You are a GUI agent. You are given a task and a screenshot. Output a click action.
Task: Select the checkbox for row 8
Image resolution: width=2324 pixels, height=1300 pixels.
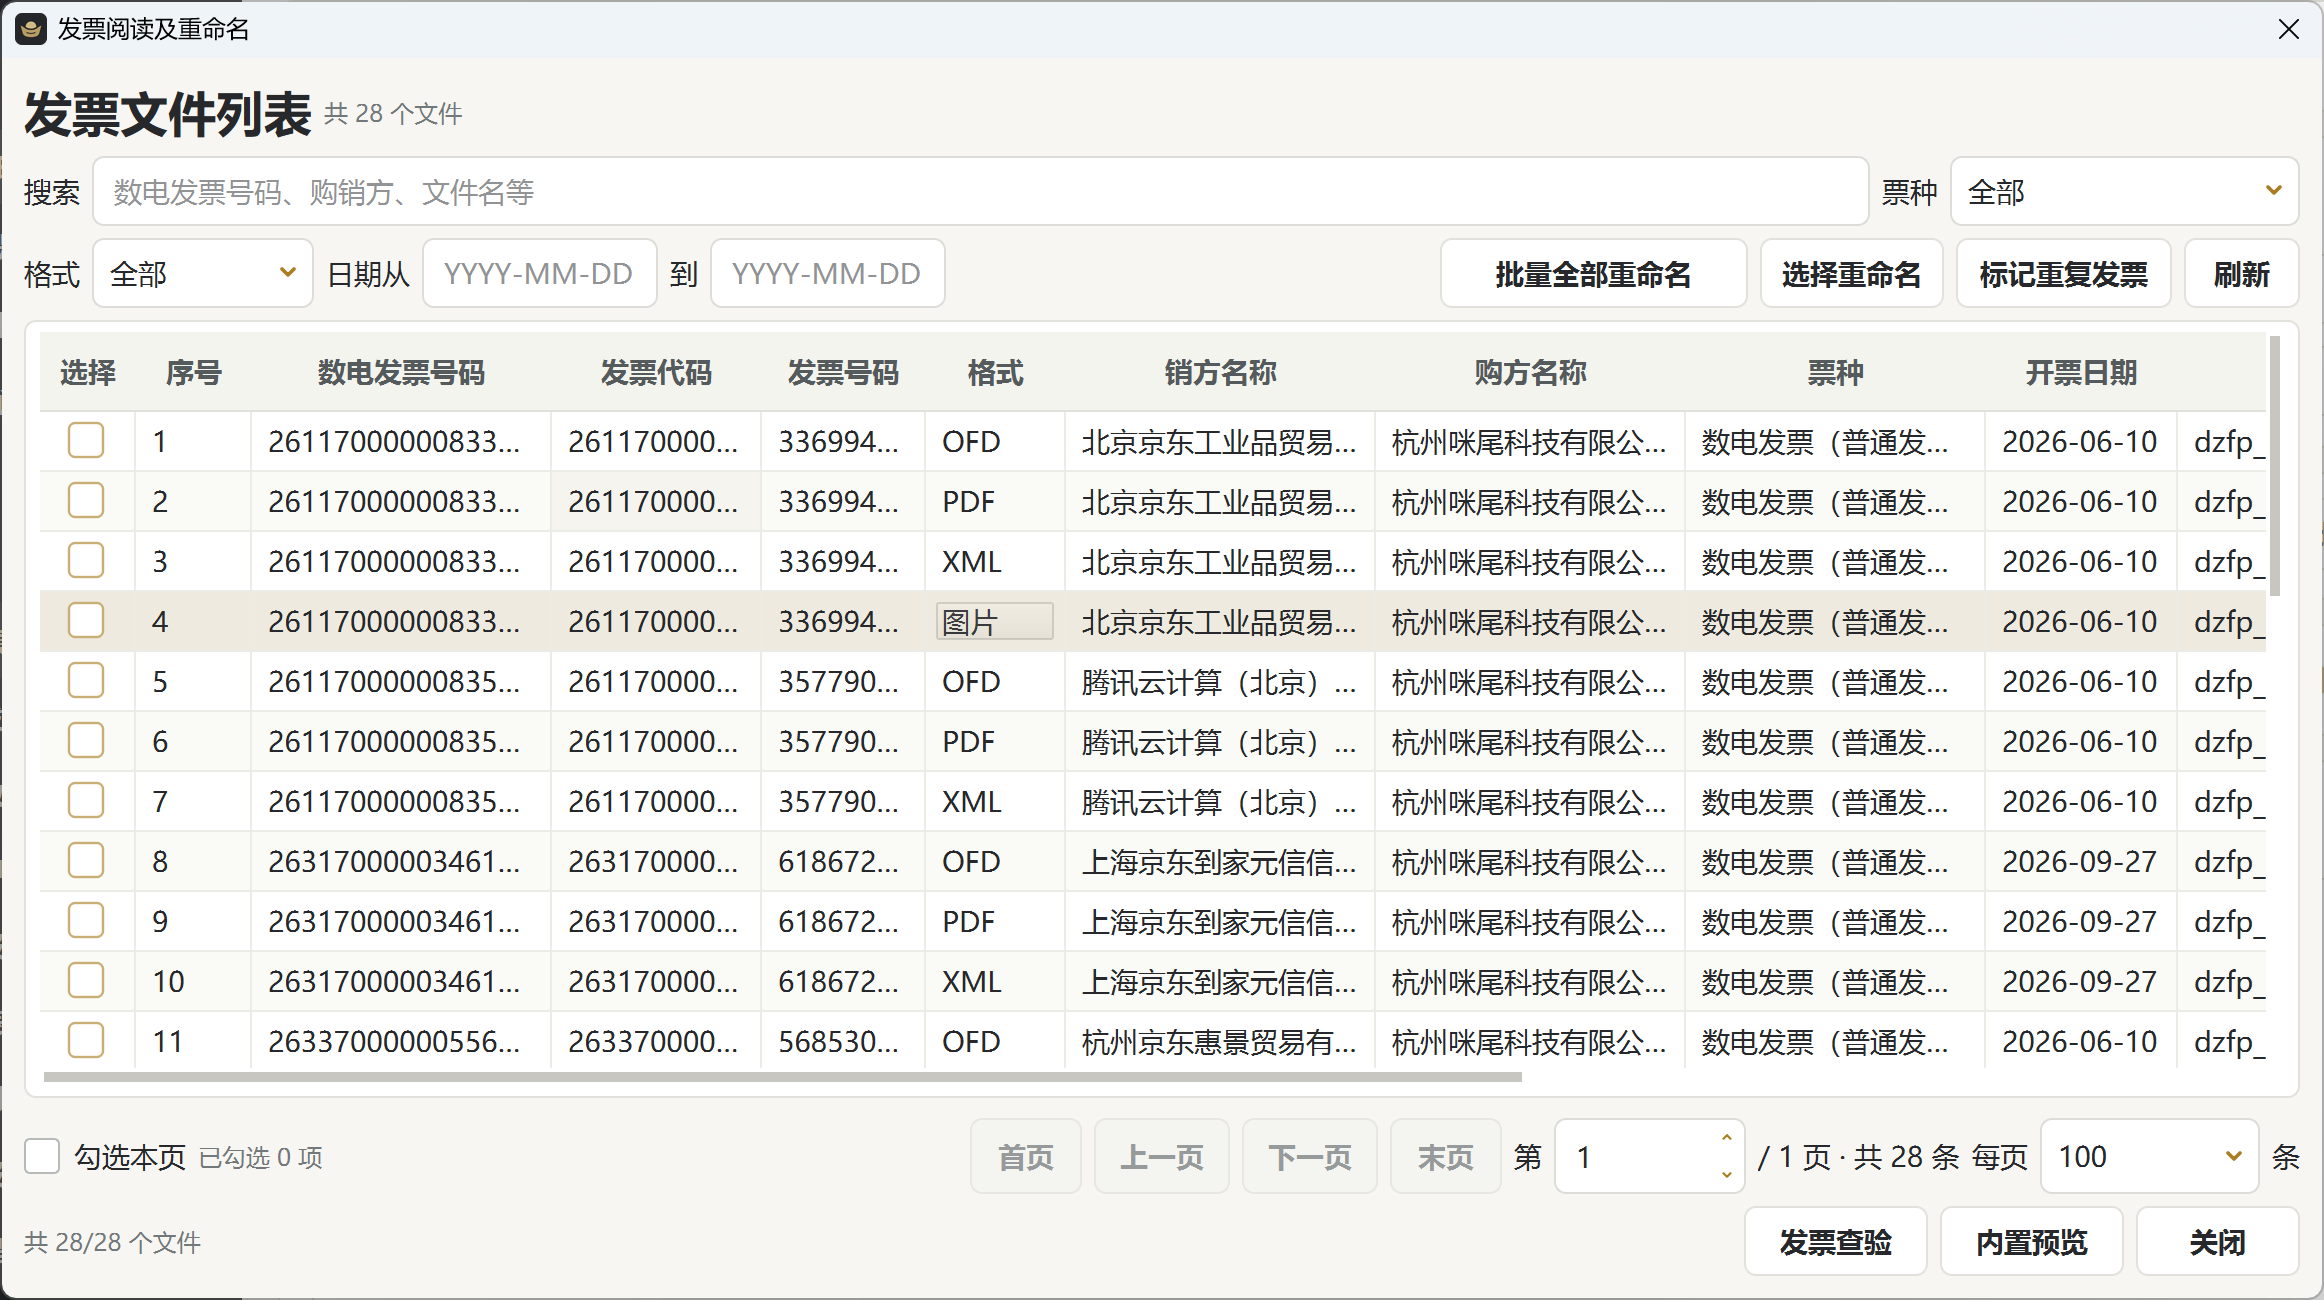(x=86, y=861)
